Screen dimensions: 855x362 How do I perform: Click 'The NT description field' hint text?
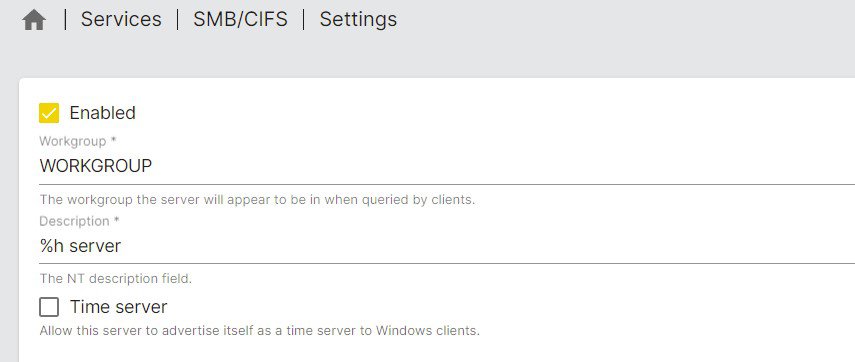point(116,279)
